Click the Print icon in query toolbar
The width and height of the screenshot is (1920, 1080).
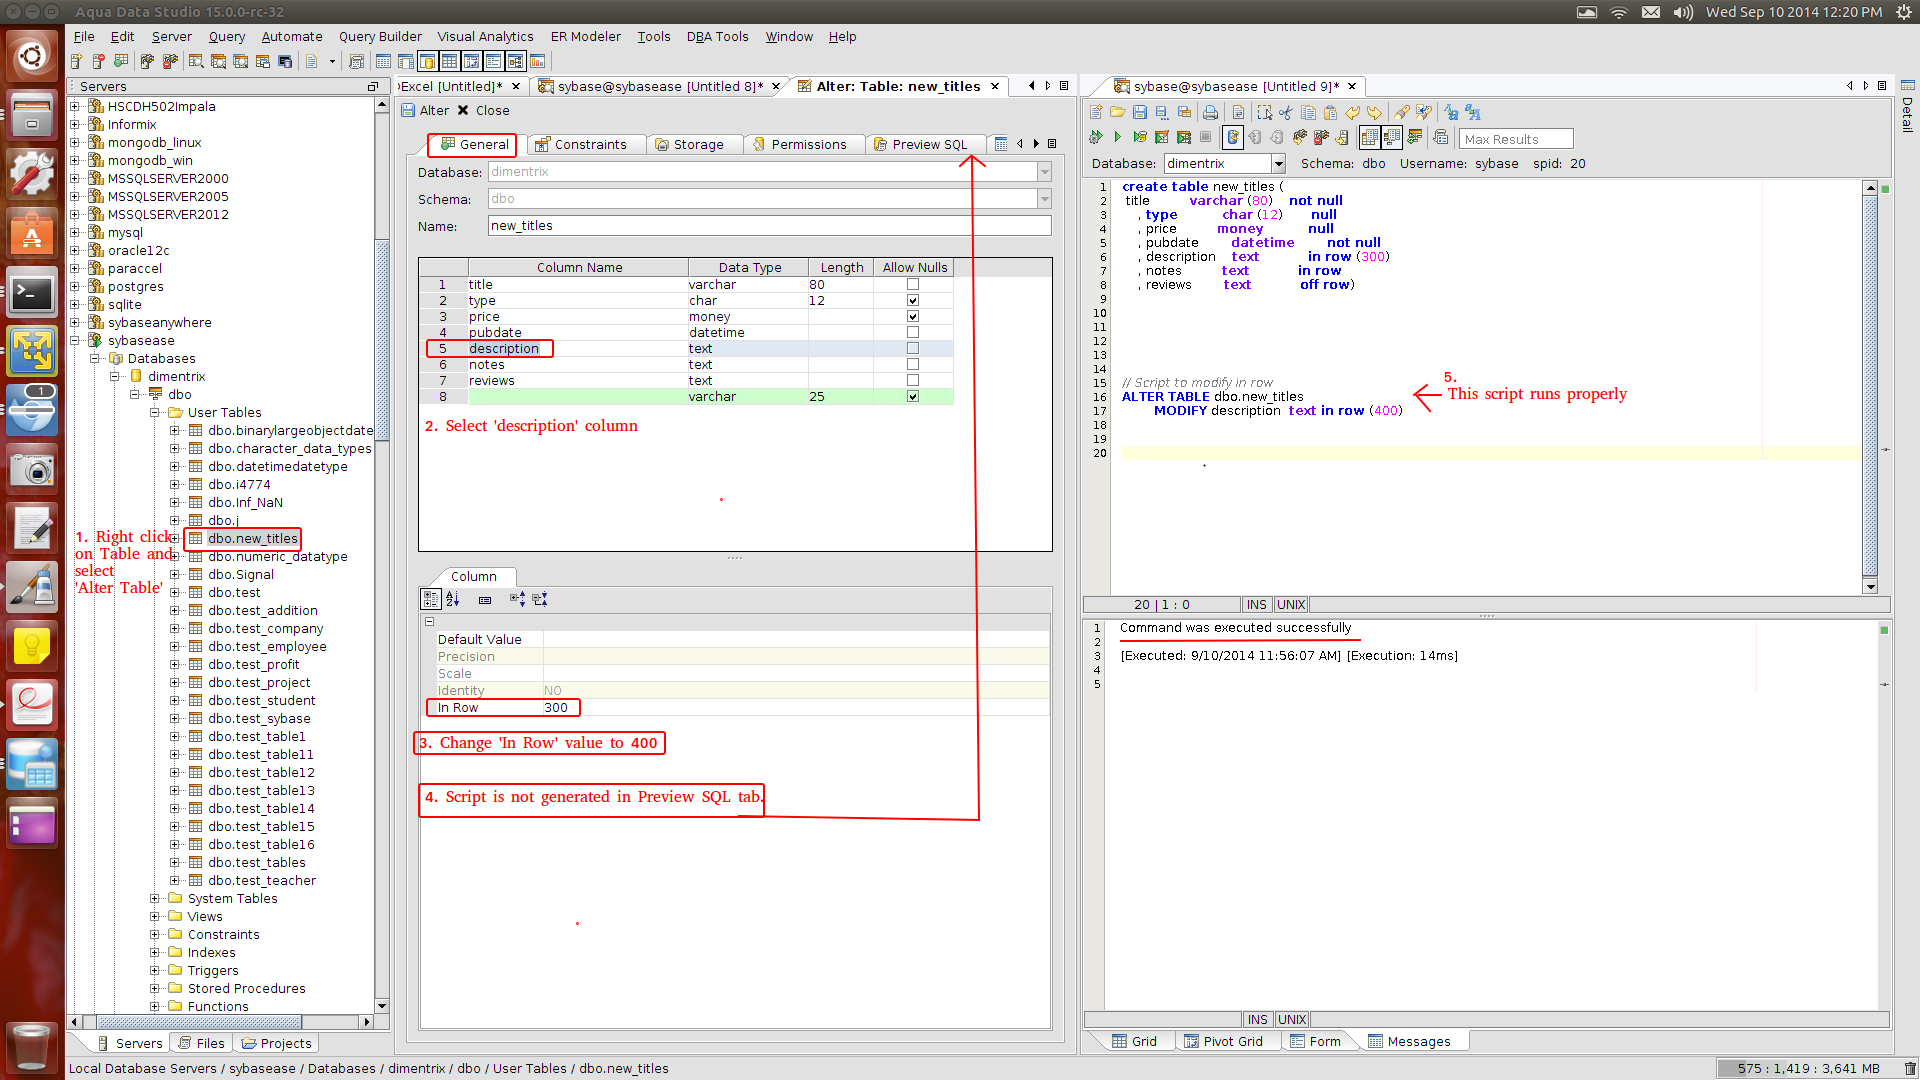(x=1210, y=113)
